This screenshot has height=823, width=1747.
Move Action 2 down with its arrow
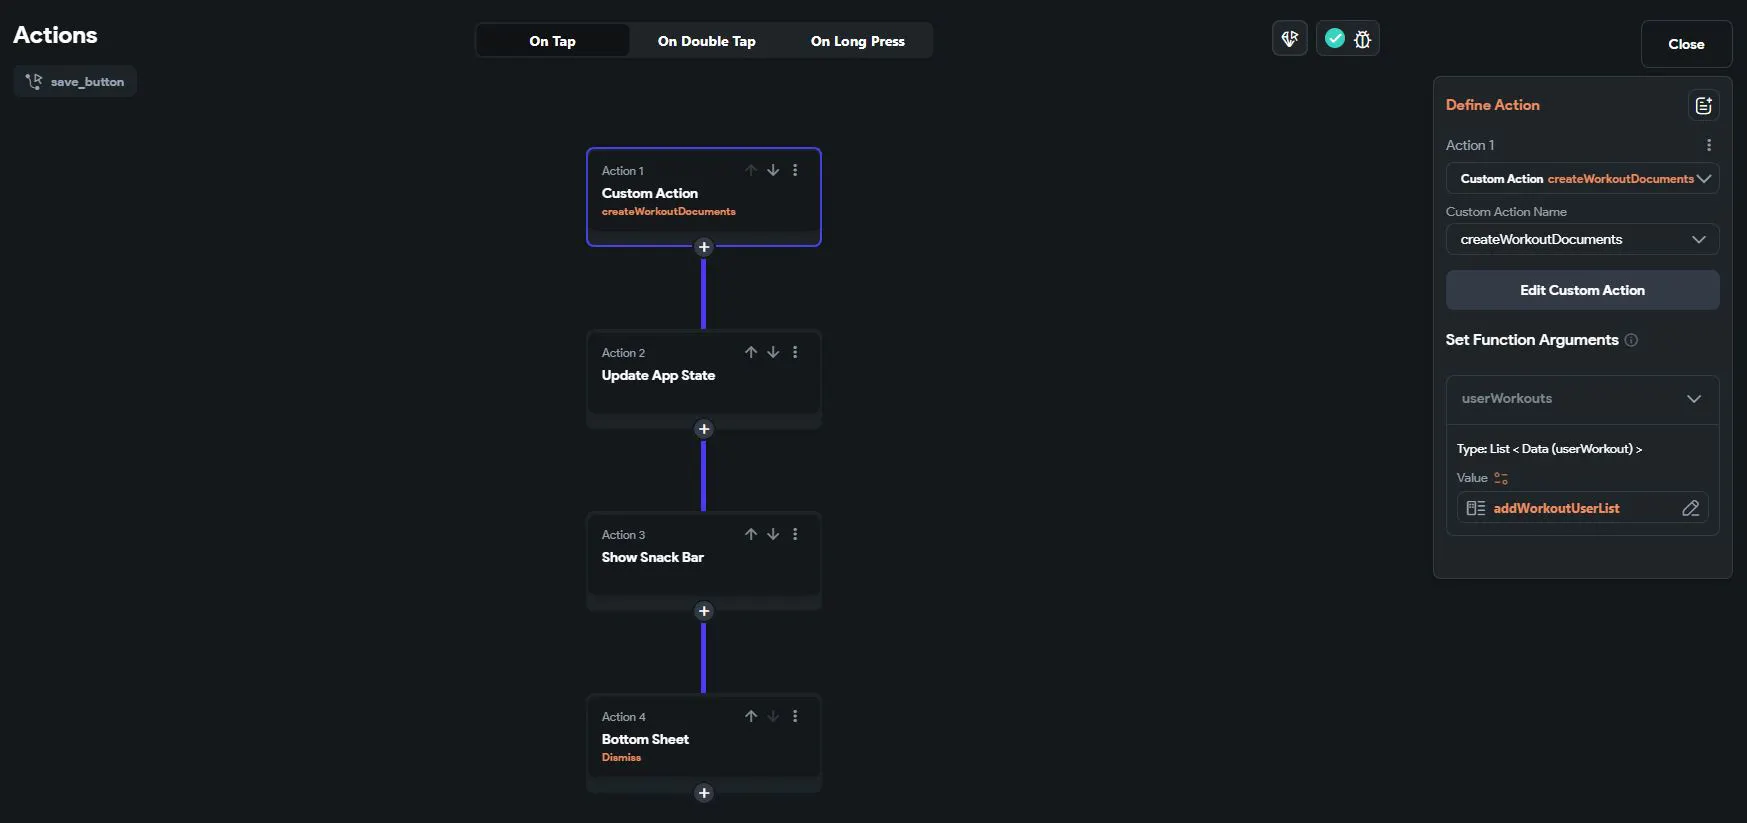click(773, 352)
